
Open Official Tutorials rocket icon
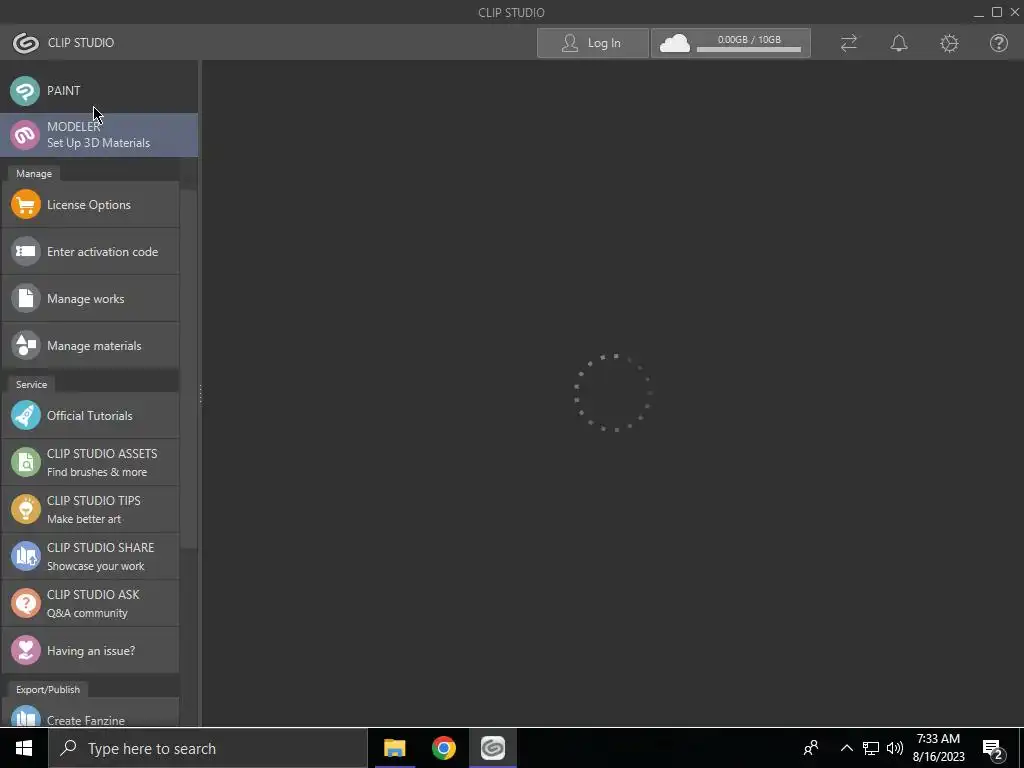coord(25,416)
